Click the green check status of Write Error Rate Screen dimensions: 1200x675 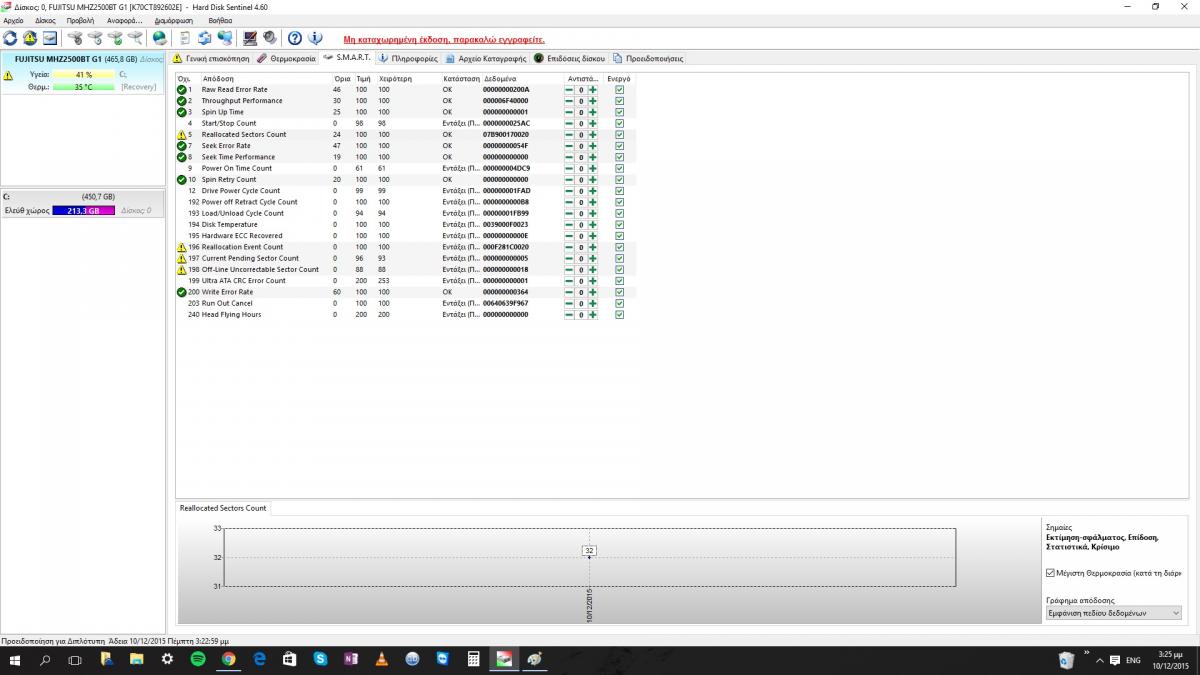click(182, 292)
